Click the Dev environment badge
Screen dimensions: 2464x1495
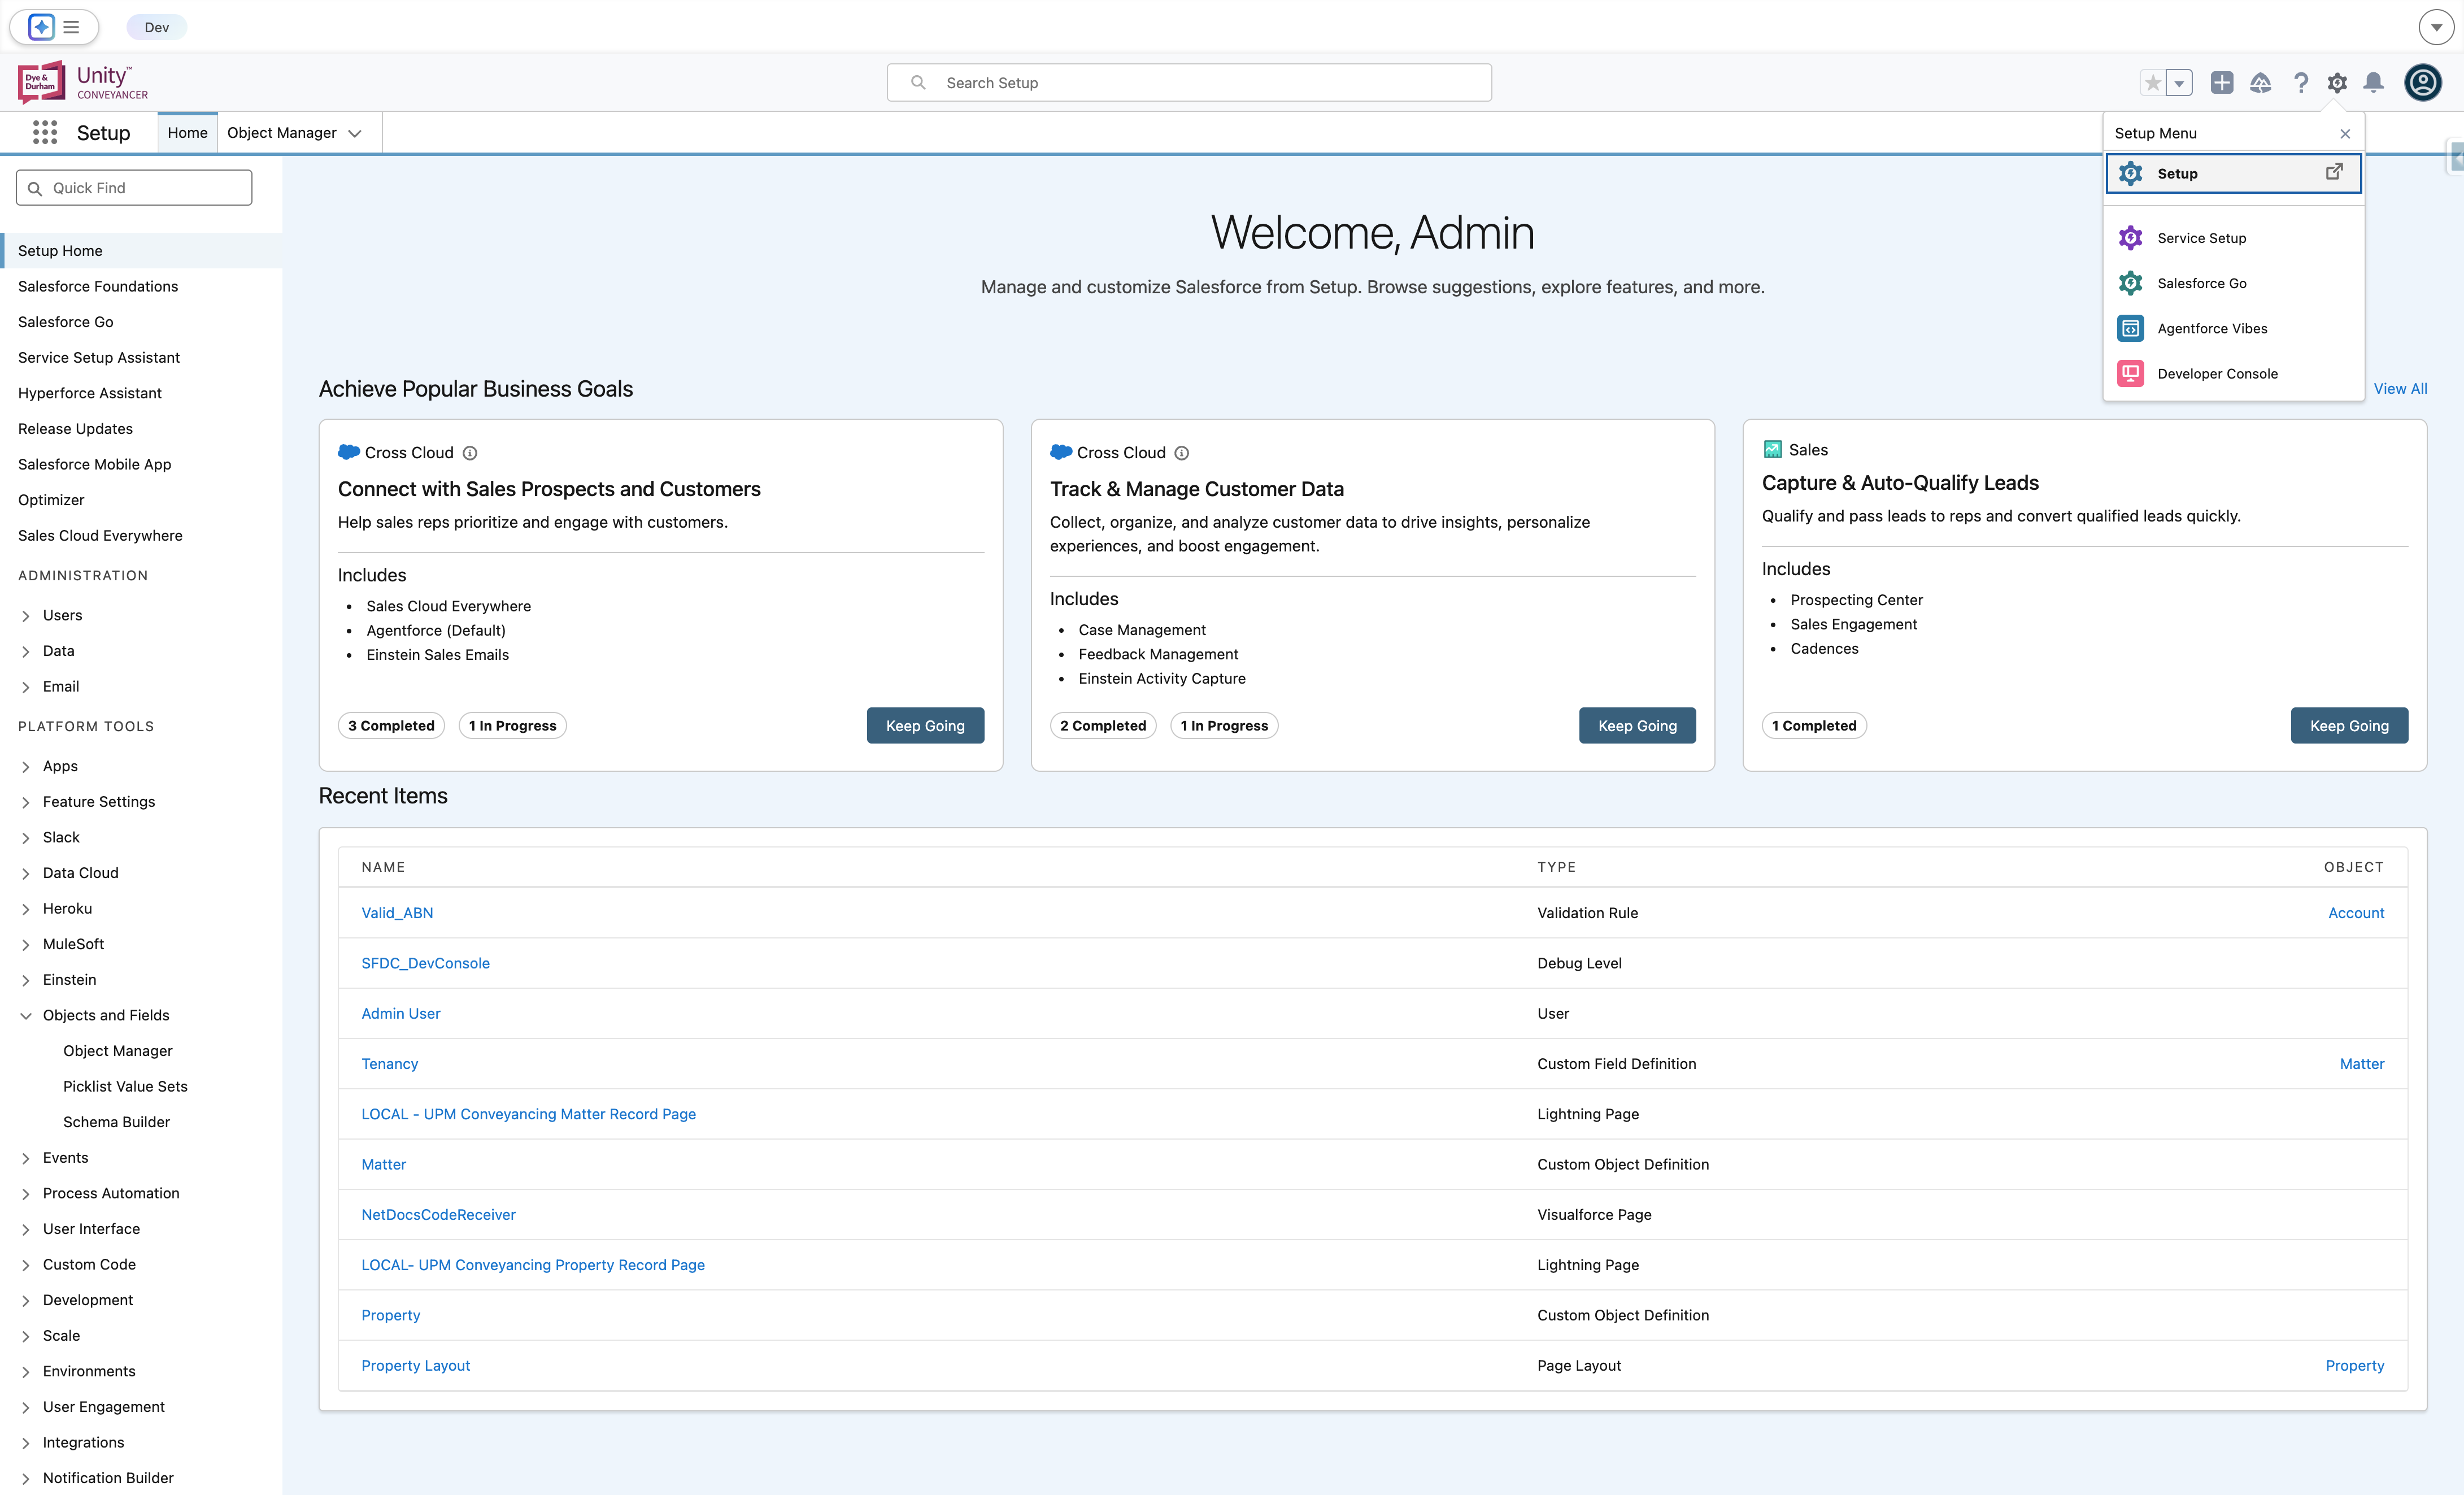pyautogui.click(x=157, y=27)
